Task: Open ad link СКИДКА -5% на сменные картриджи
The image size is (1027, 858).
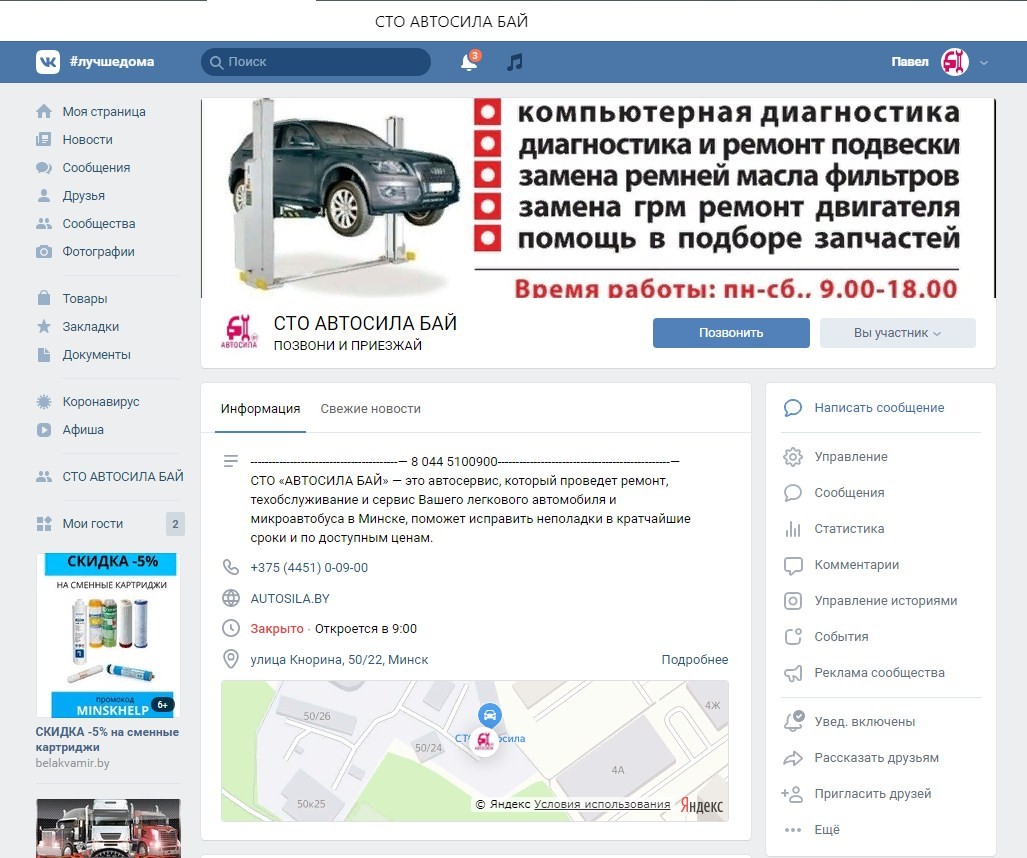Action: (107, 739)
